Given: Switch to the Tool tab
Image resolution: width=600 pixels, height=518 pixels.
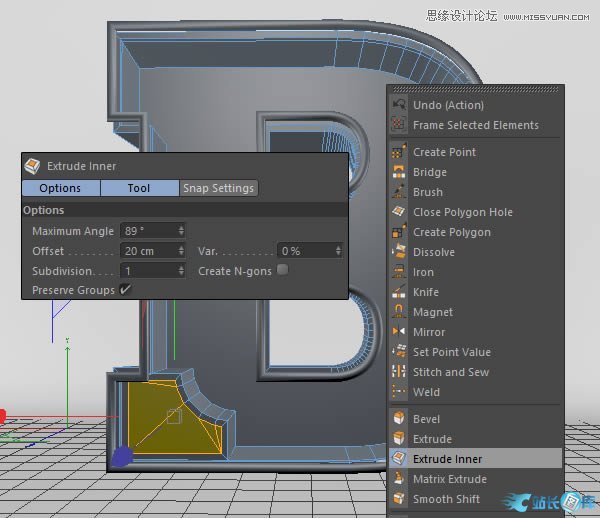Looking at the screenshot, I should pyautogui.click(x=139, y=188).
